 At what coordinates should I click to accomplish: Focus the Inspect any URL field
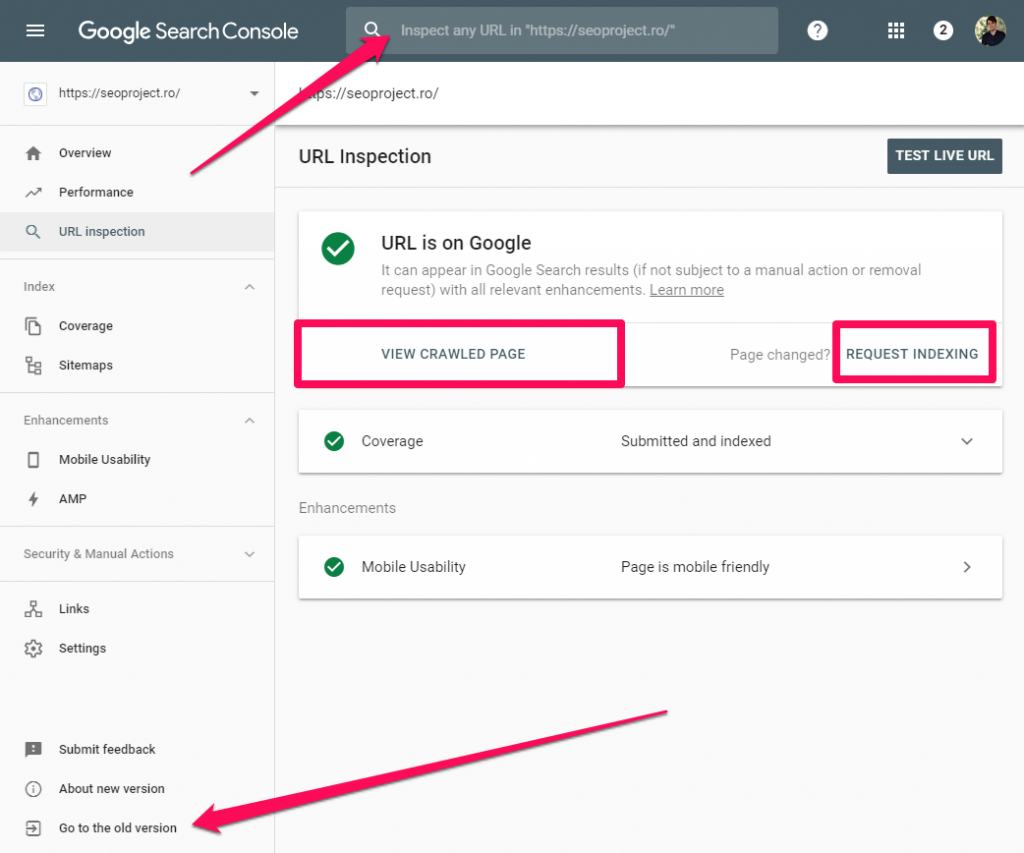[x=562, y=30]
